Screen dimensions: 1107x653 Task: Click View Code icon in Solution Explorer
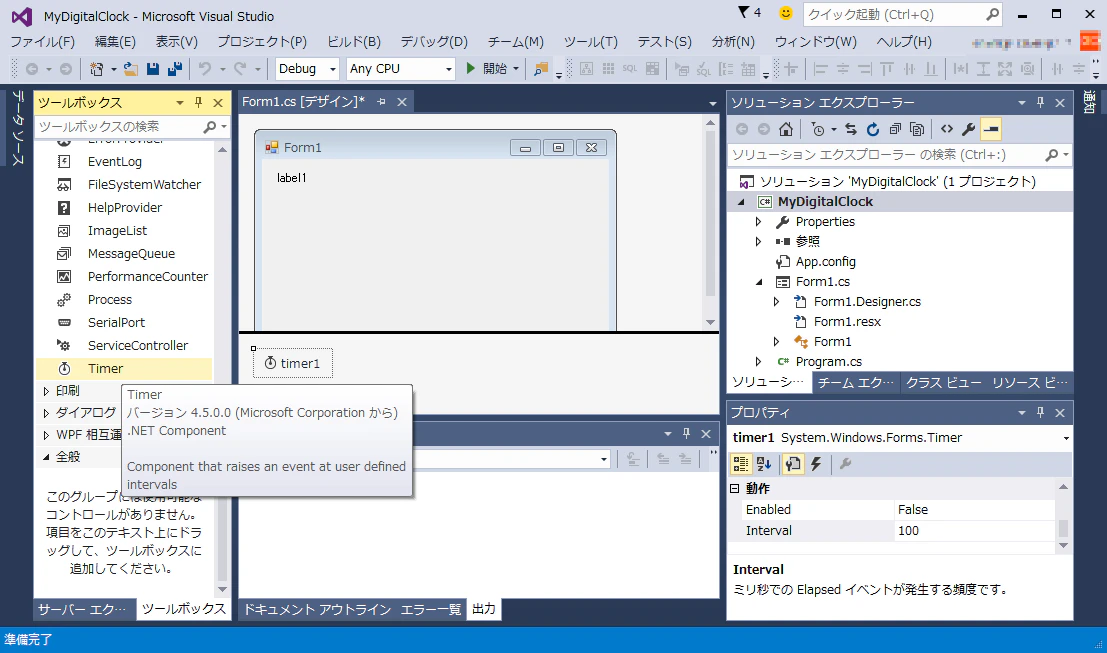pos(947,129)
